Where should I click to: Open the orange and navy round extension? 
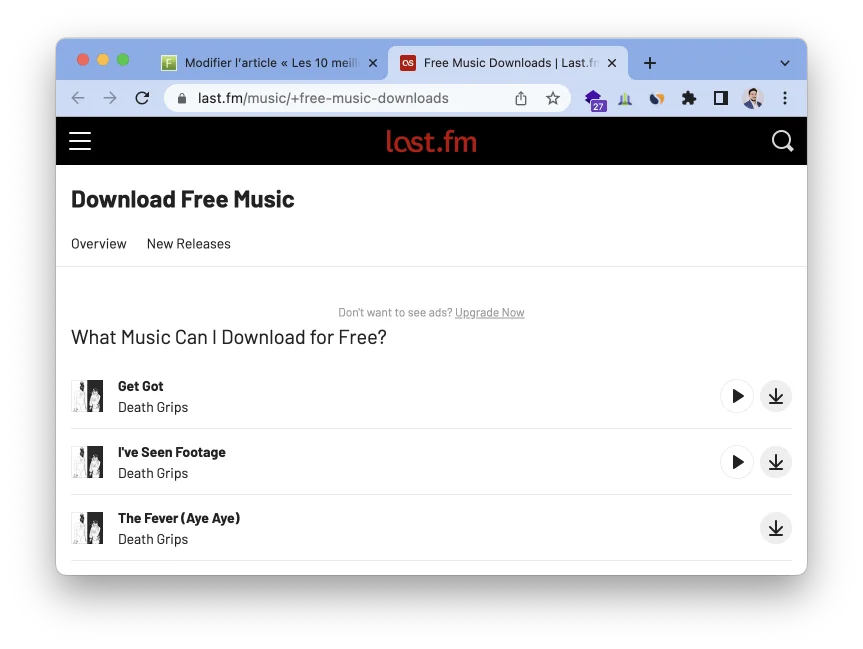(657, 99)
